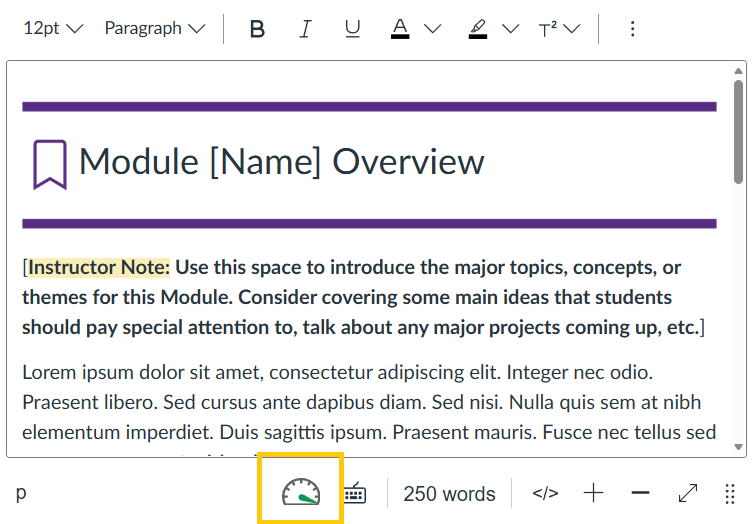Click the 250 words count

pyautogui.click(x=449, y=494)
